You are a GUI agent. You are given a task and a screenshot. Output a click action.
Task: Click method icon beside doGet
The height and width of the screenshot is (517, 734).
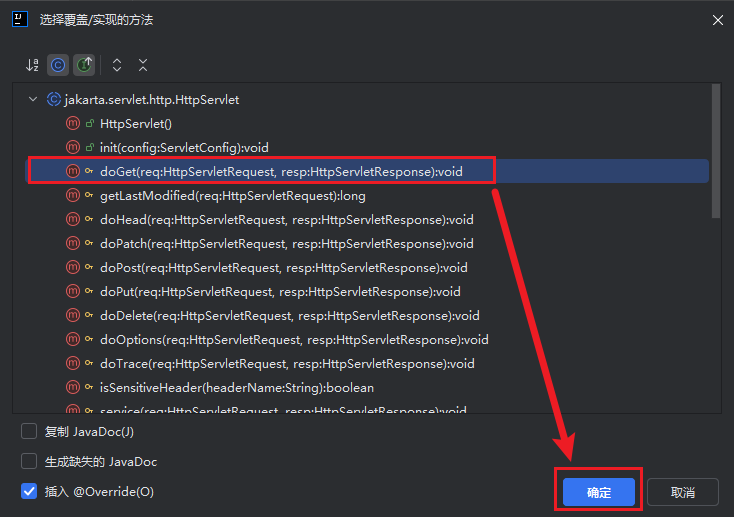click(x=73, y=171)
